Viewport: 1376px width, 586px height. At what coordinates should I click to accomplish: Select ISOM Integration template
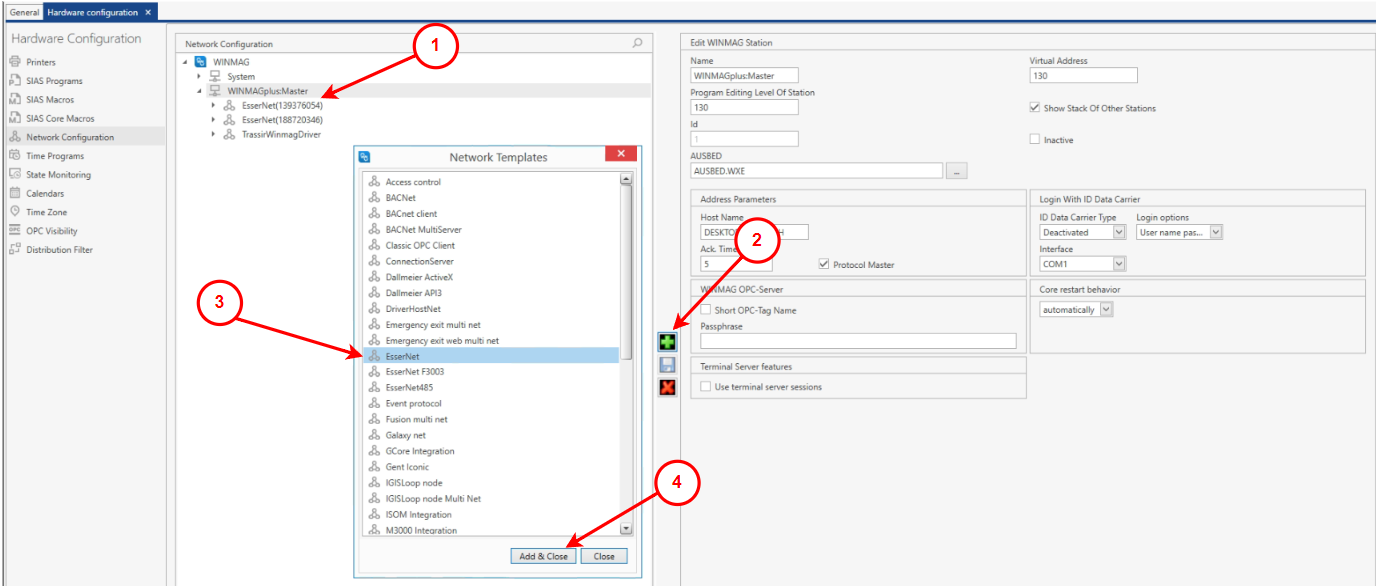pyautogui.click(x=418, y=514)
